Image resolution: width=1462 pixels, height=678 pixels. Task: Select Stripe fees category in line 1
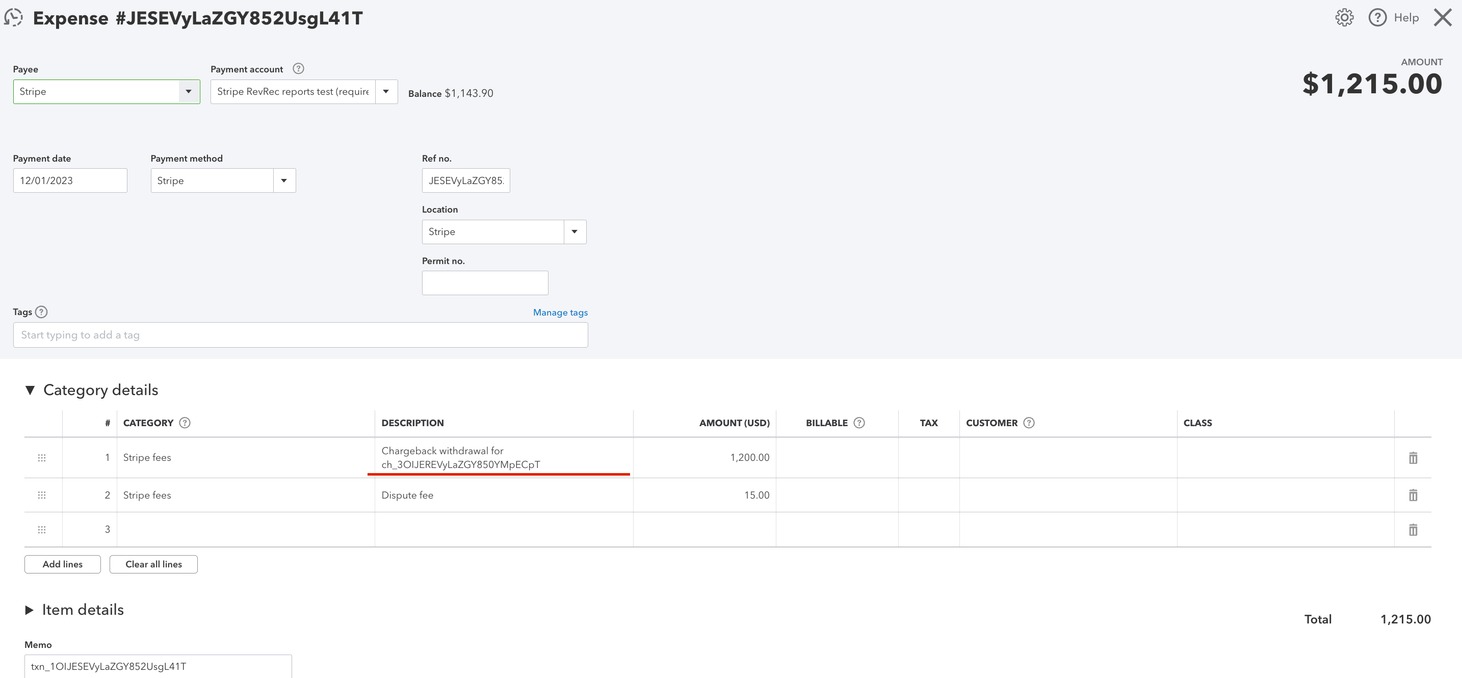coord(246,458)
